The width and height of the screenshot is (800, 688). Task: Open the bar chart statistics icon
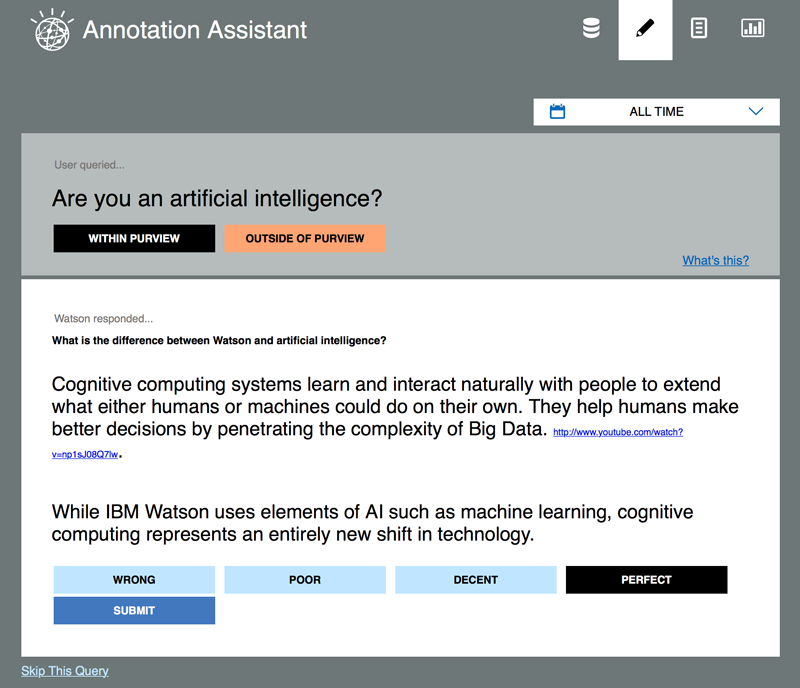[752, 29]
